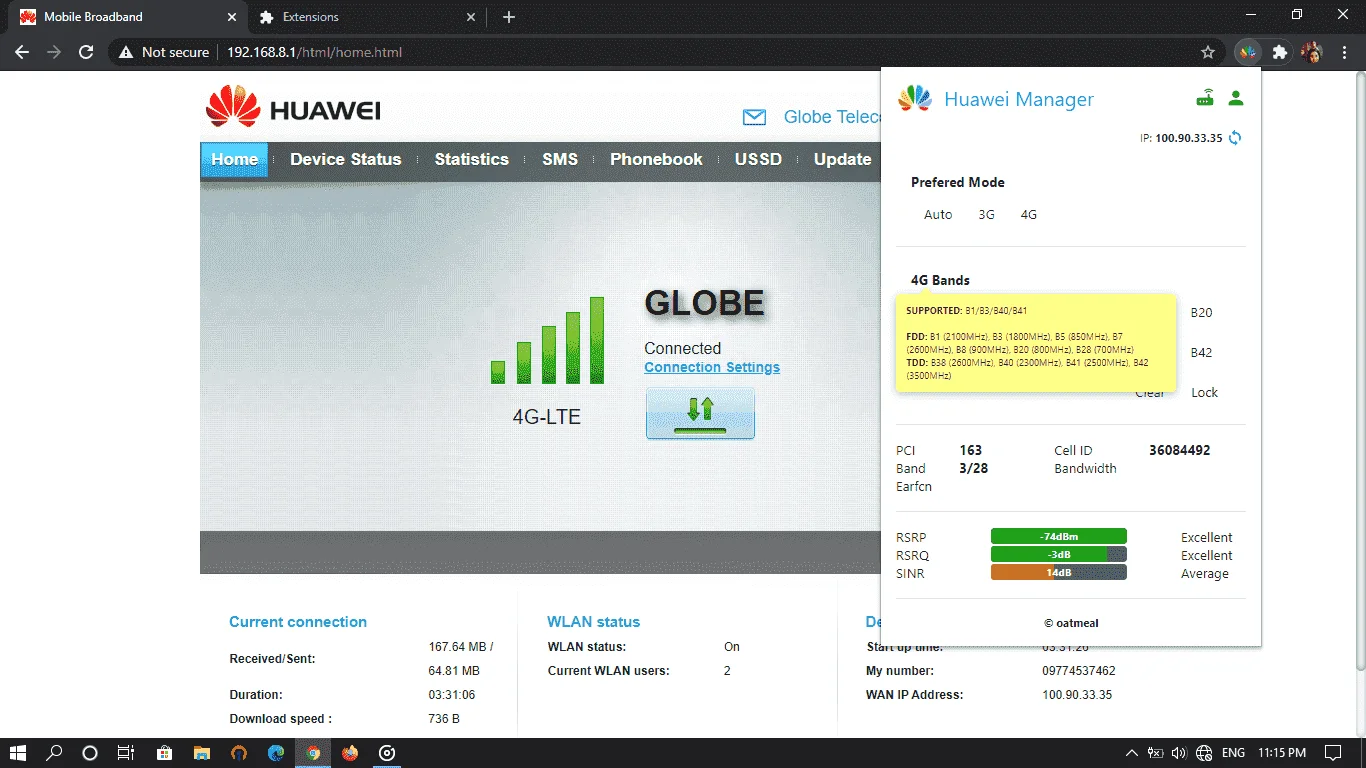The height and width of the screenshot is (768, 1366).
Task: Open the Chrome Extensions puzzle icon
Action: [1279, 52]
